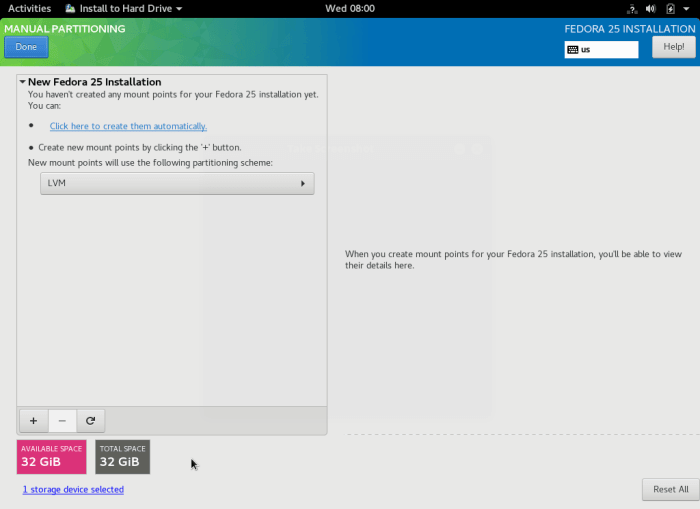Open the Install to Hard Drive app menu

tap(124, 8)
